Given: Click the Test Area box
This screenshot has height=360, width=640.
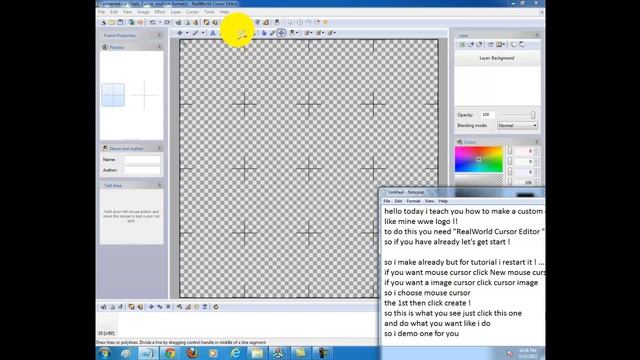Looking at the screenshot, I should tap(131, 217).
